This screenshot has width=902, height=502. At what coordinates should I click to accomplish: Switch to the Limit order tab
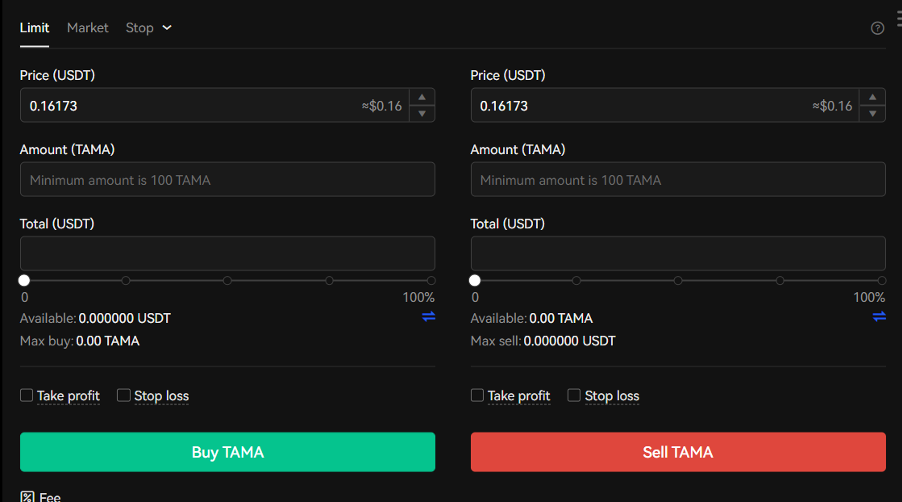[x=35, y=28]
